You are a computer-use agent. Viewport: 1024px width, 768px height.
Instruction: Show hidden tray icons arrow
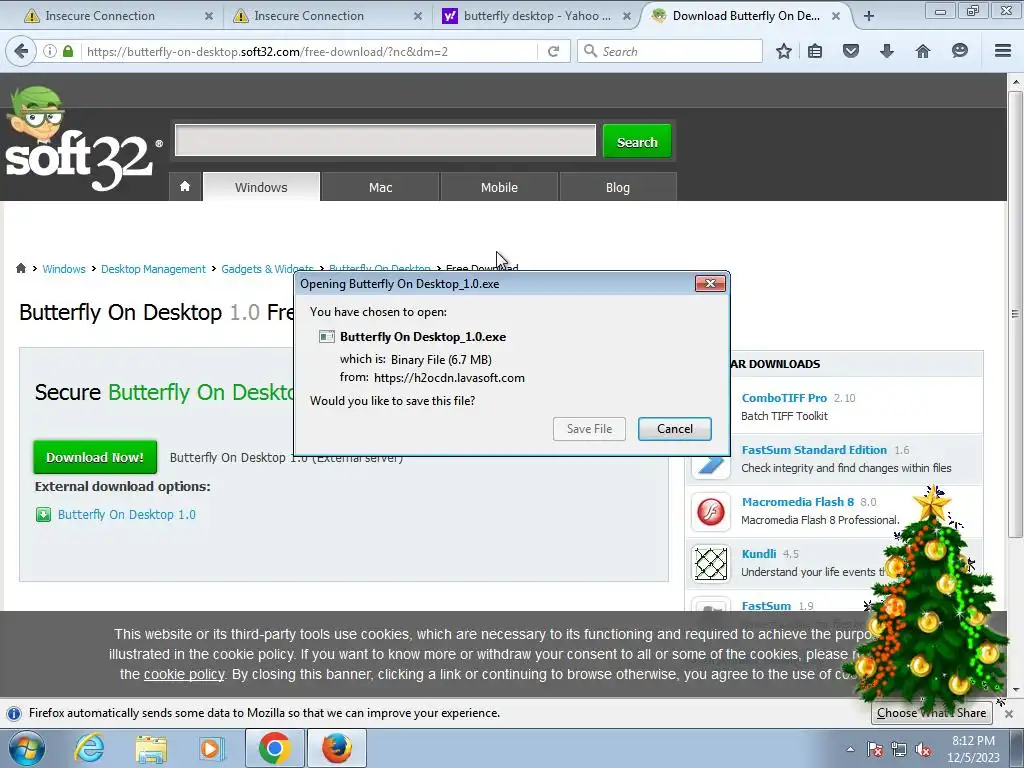850,749
